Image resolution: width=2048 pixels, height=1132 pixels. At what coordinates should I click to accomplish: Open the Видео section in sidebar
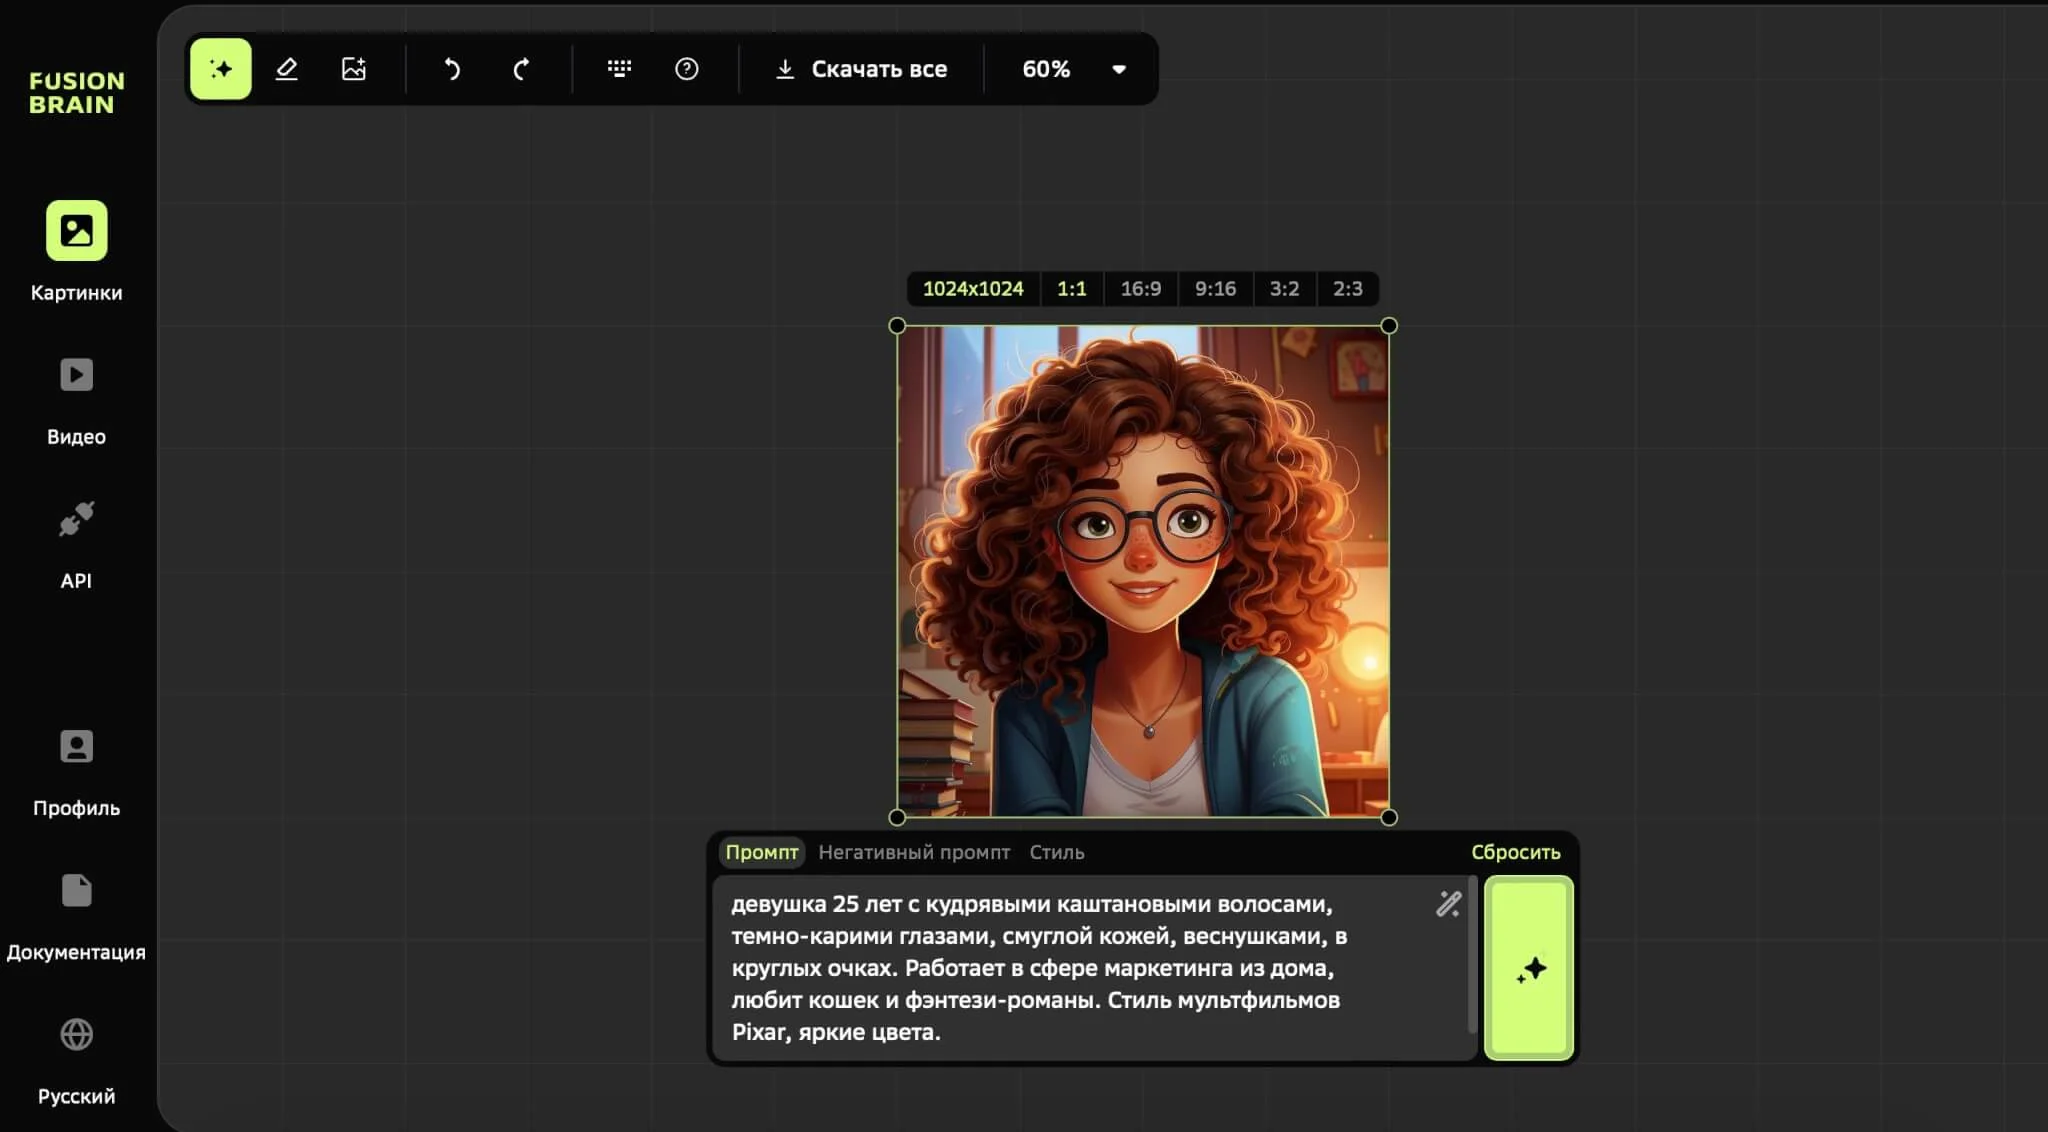(76, 401)
